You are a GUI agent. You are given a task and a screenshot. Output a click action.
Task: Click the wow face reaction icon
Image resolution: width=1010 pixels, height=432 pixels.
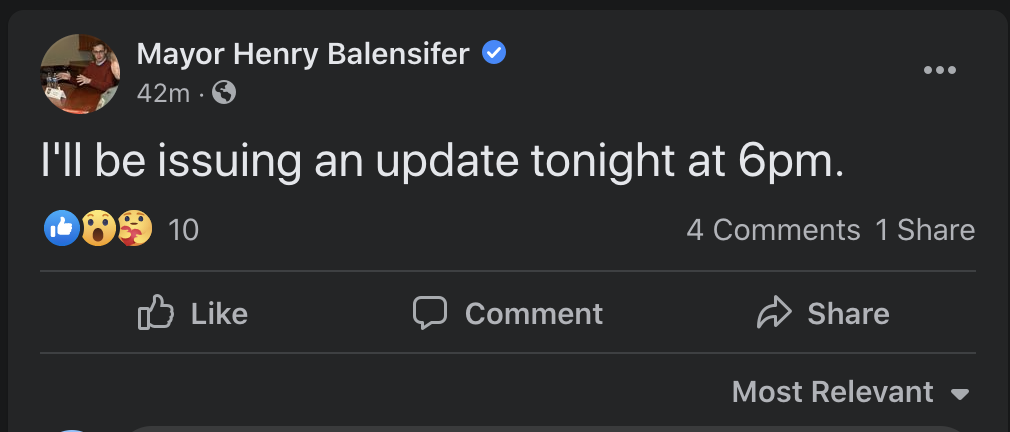(x=97, y=229)
